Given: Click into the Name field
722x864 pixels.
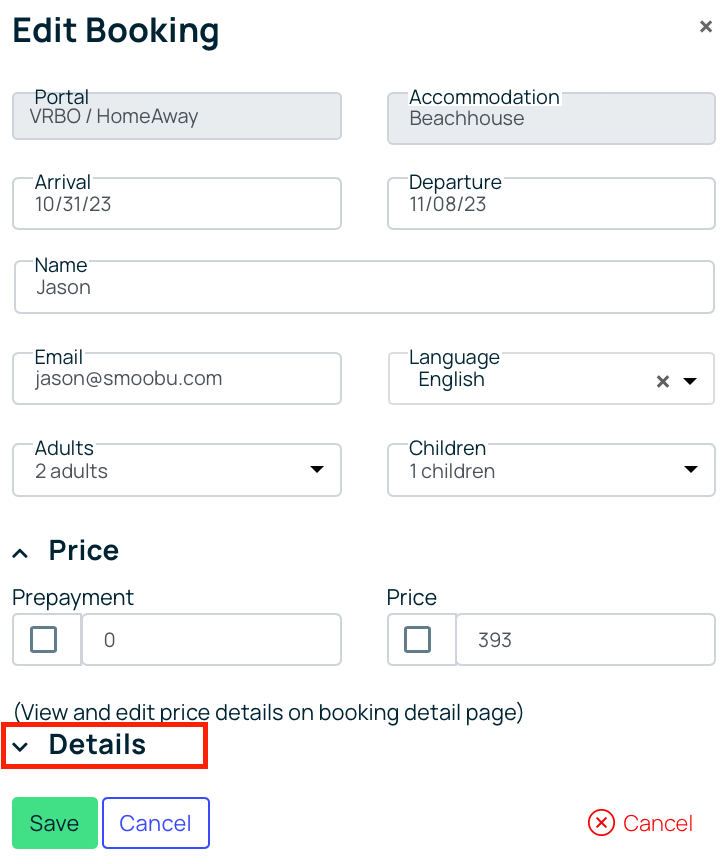Looking at the screenshot, I should pos(364,287).
